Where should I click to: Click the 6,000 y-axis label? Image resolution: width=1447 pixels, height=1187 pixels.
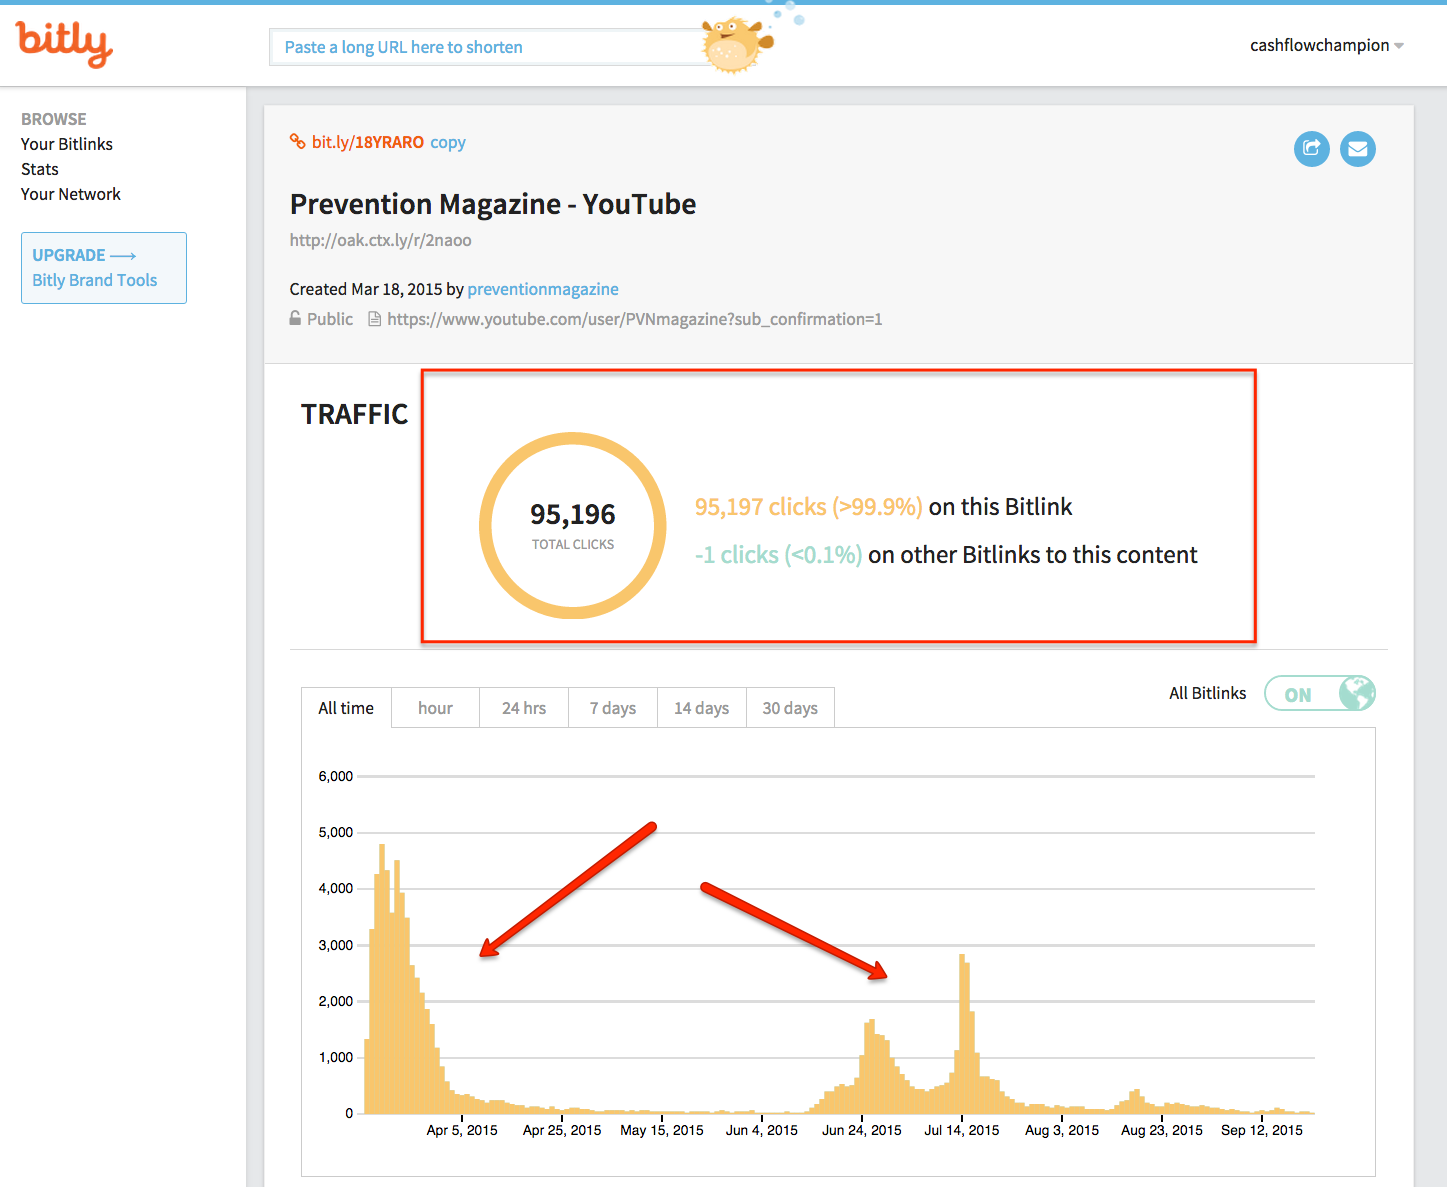click(x=336, y=776)
